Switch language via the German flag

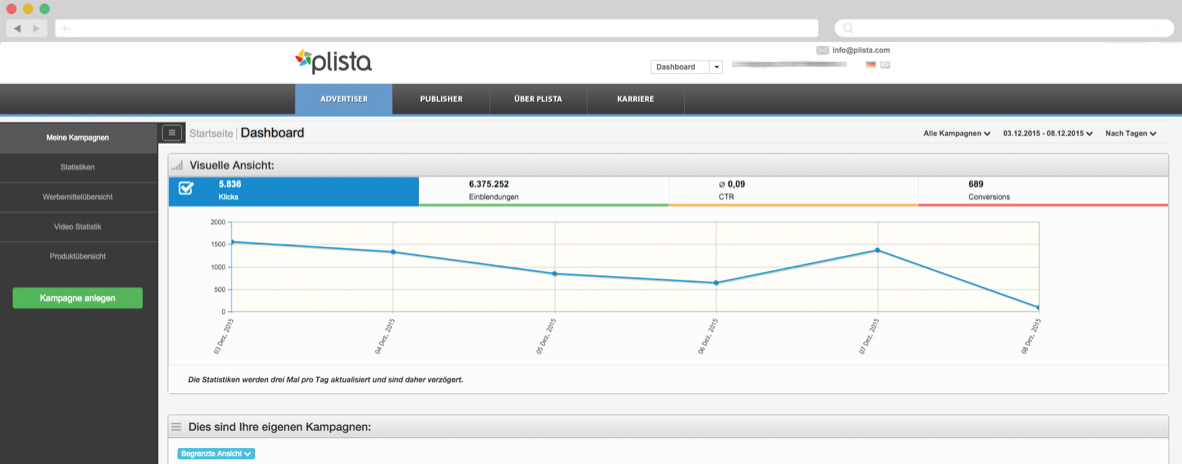point(871,65)
